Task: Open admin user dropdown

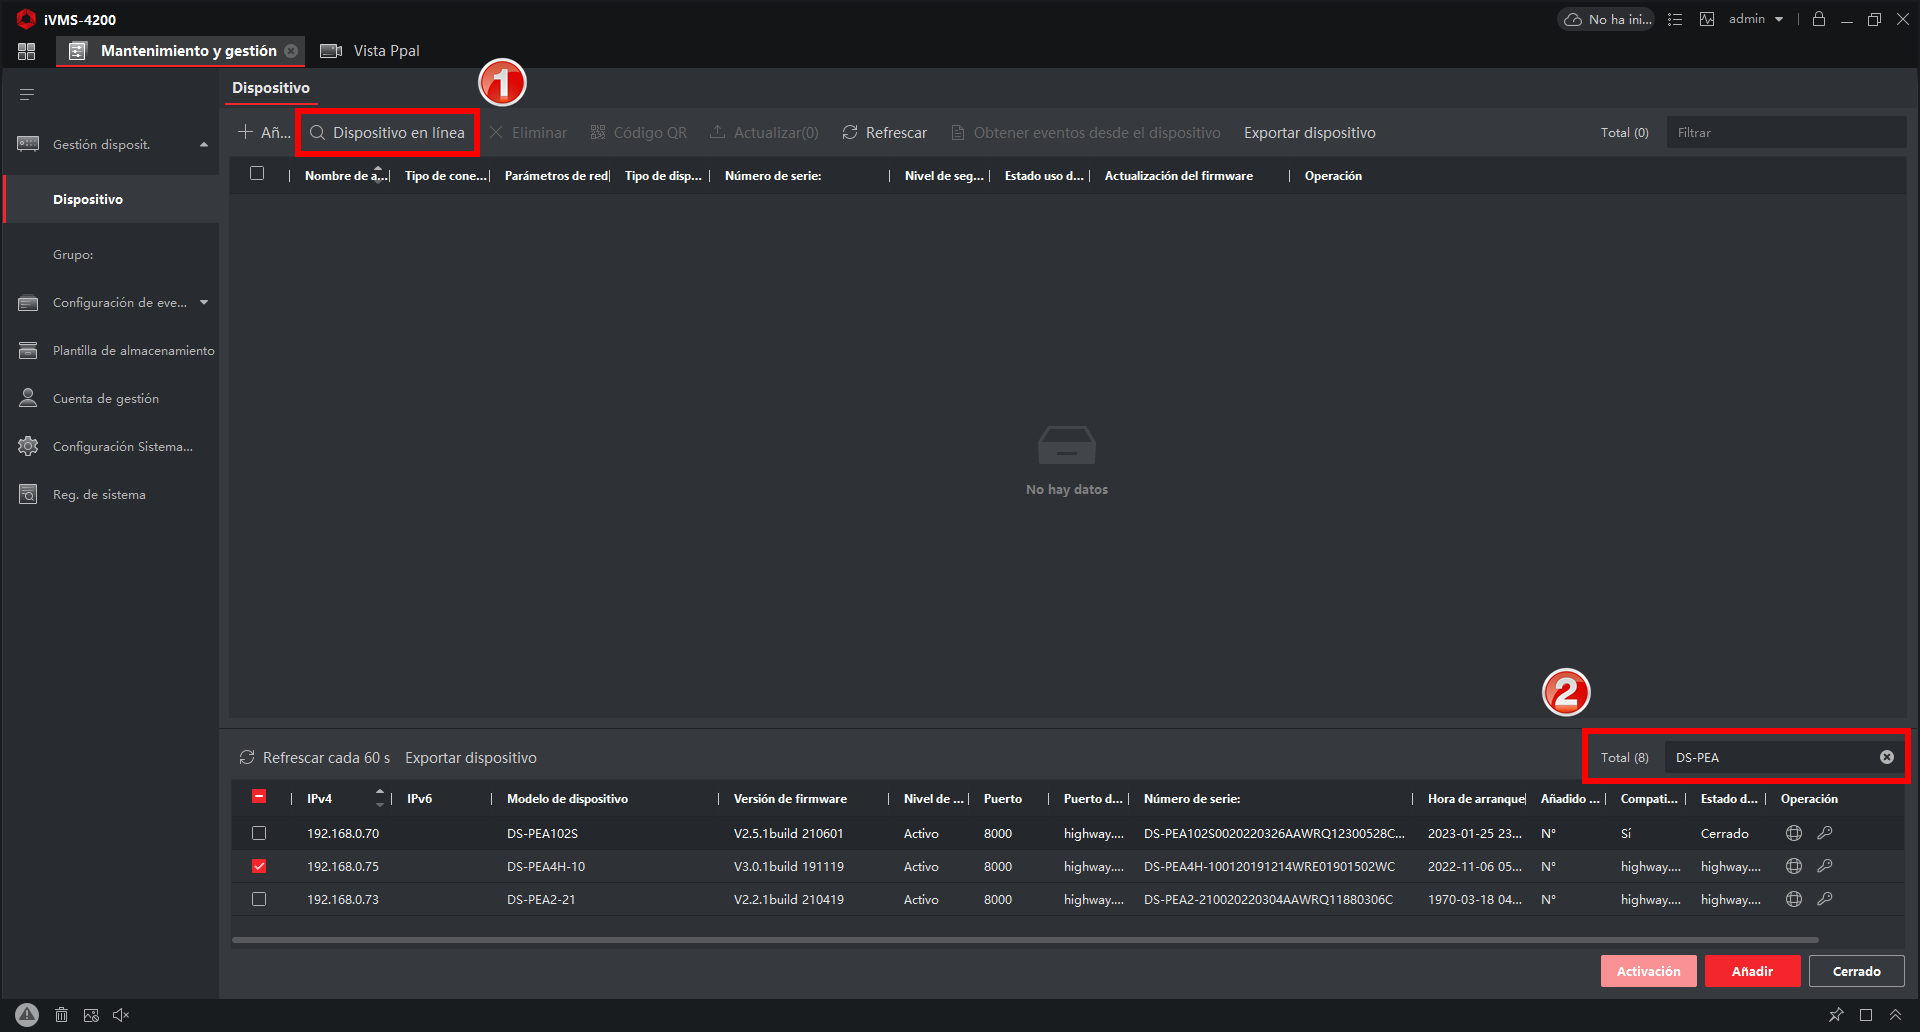Action: [x=1756, y=19]
